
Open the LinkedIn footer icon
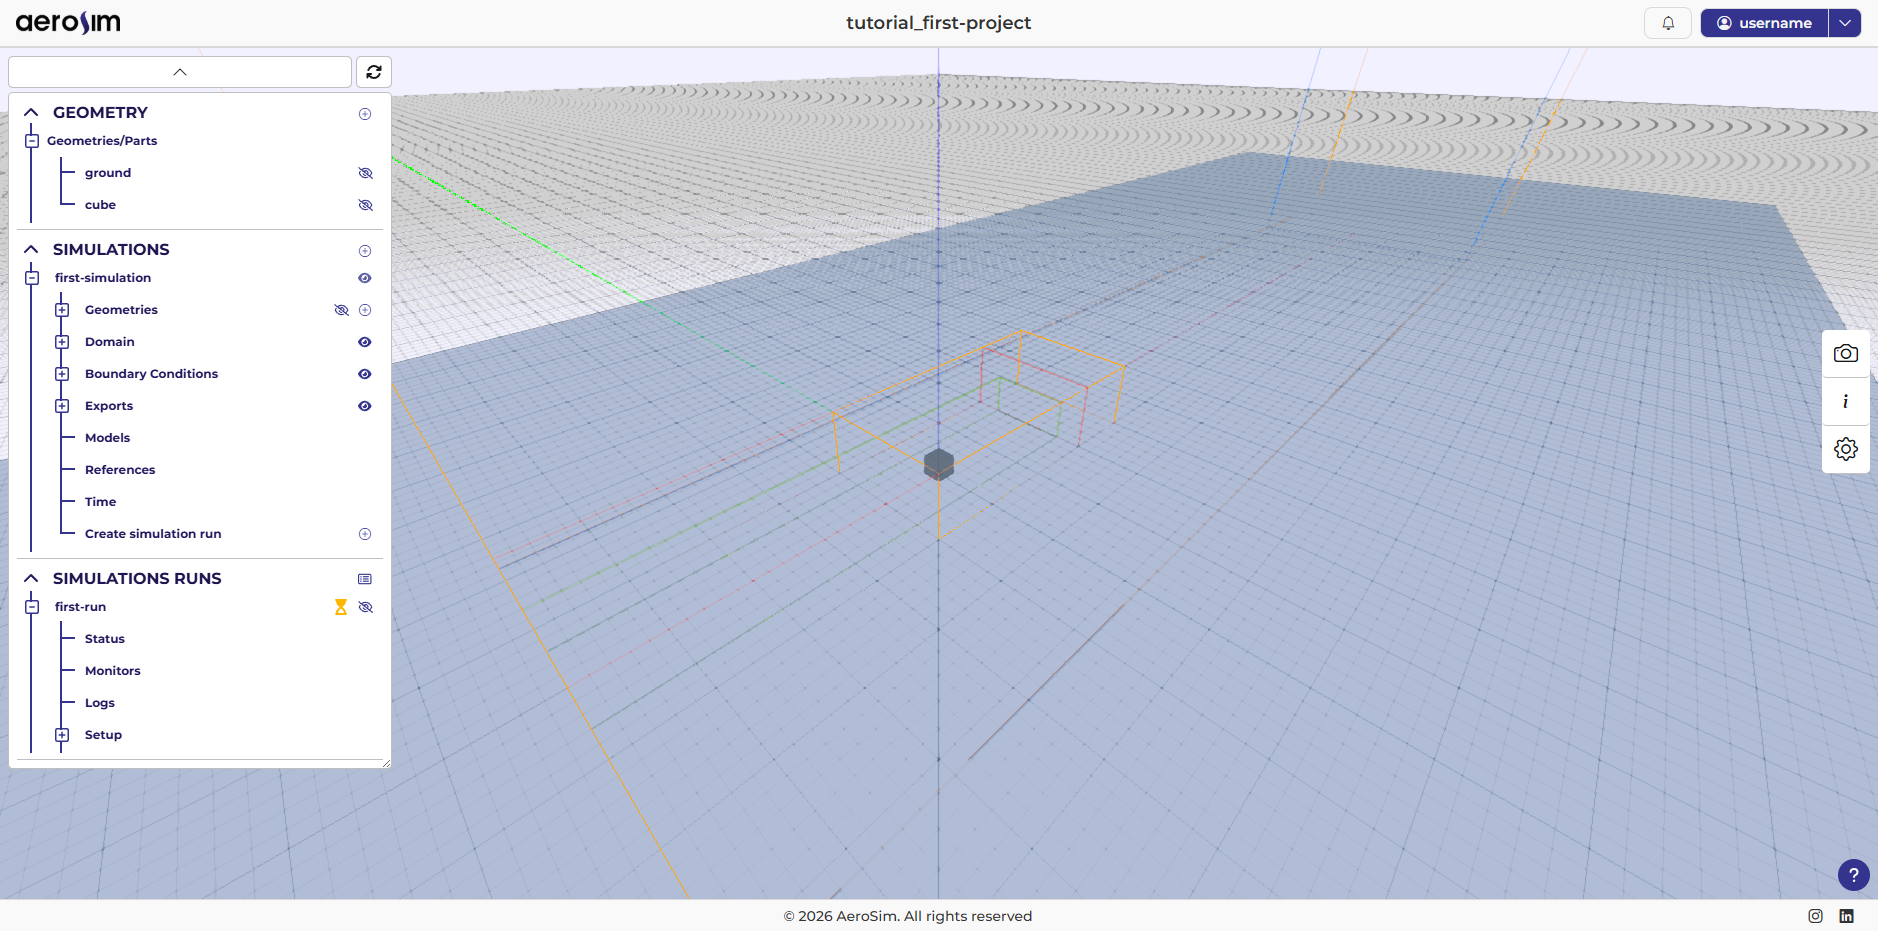1846,916
